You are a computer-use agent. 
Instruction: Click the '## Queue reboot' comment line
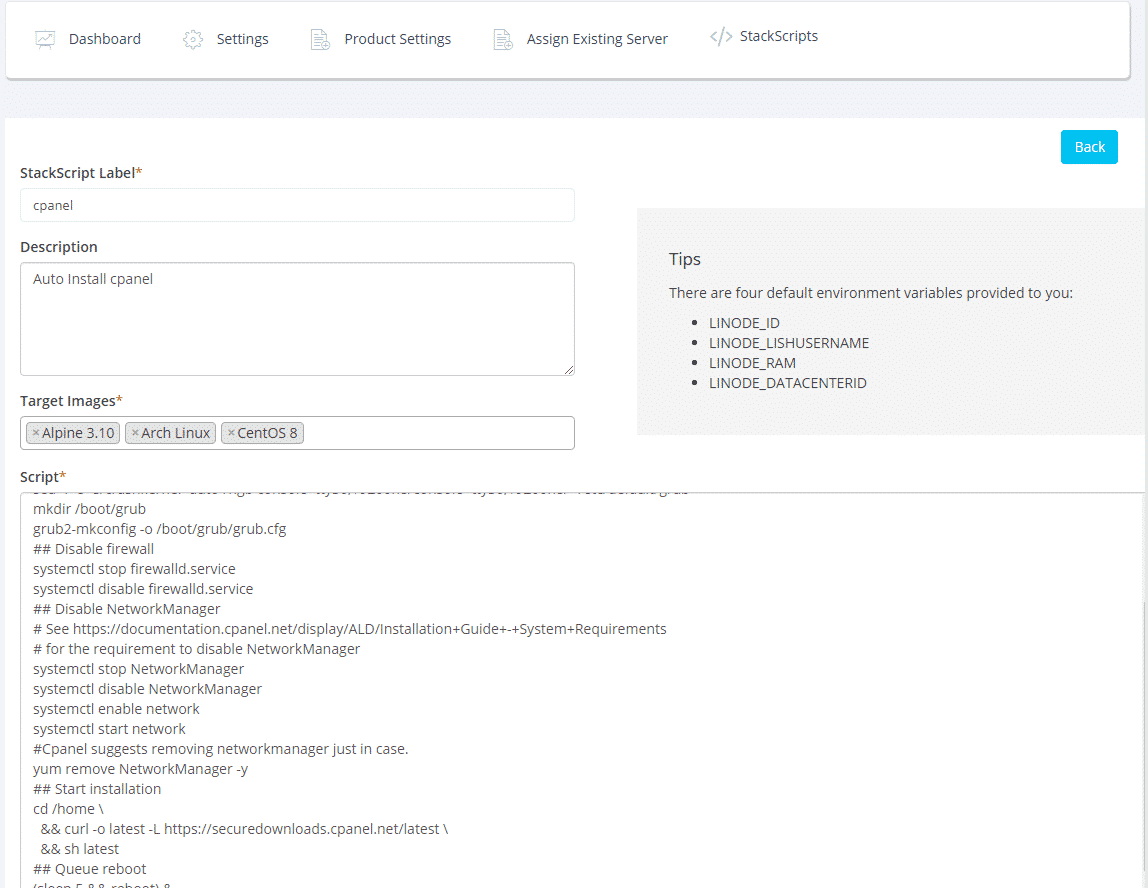(89, 869)
